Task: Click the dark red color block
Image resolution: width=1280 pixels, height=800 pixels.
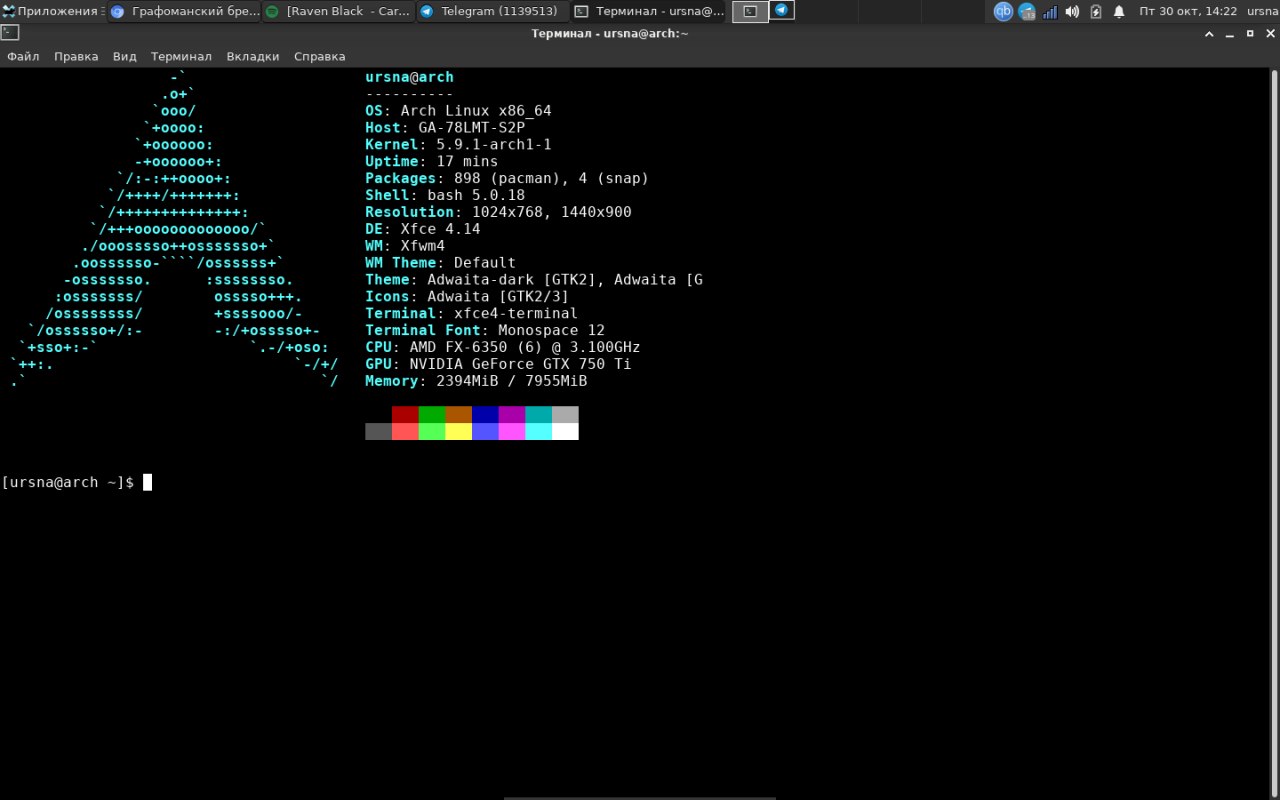Action: [x=405, y=414]
